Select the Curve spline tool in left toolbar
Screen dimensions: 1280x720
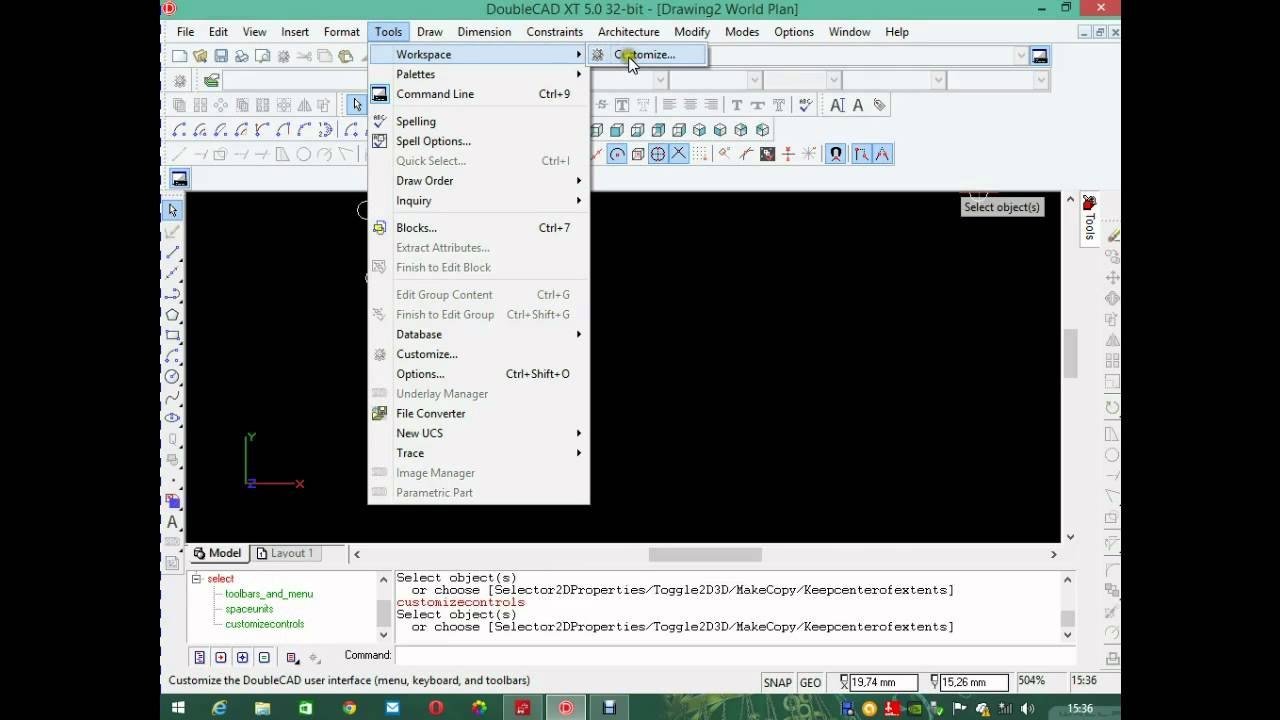[x=173, y=397]
